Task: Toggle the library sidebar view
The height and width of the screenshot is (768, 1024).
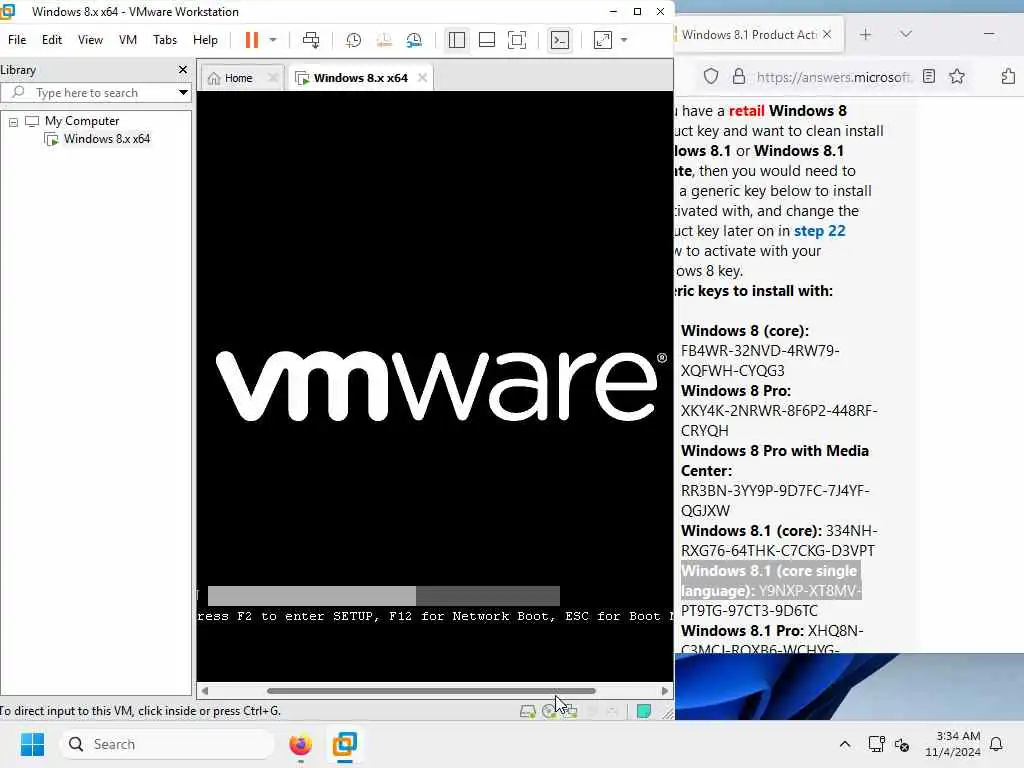Action: [x=456, y=40]
